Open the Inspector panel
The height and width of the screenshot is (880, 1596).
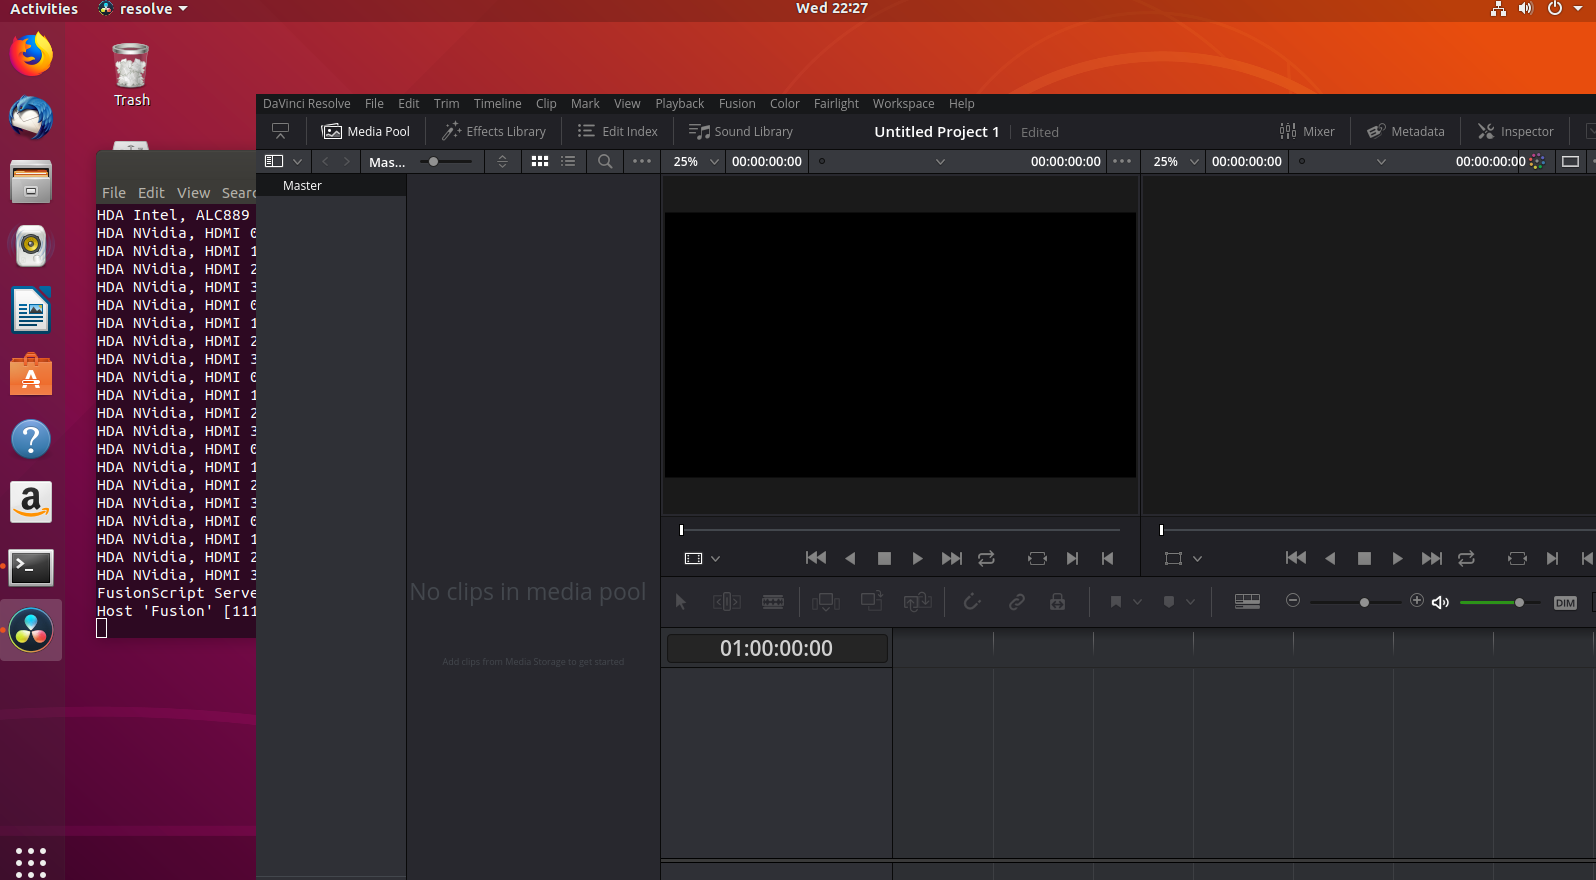(x=1516, y=131)
